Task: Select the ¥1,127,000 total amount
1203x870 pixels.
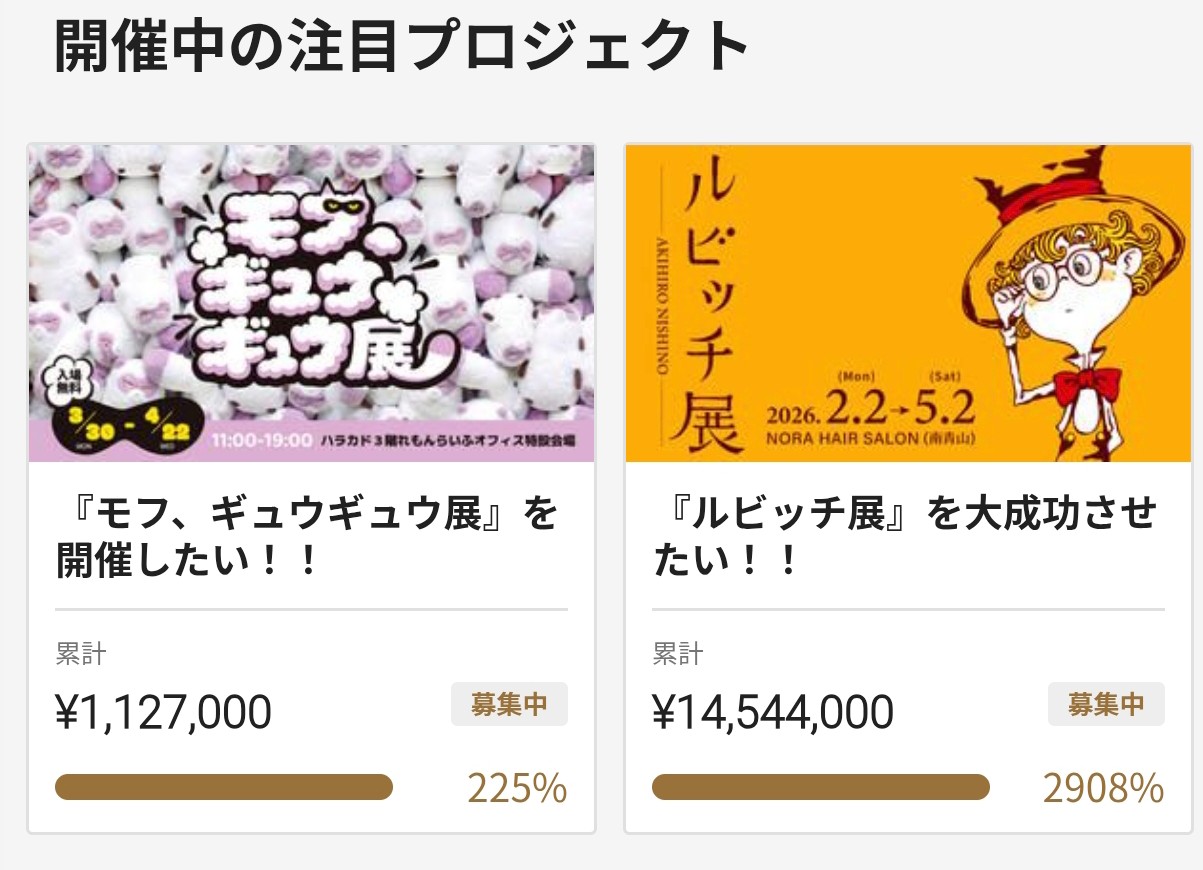Action: pyautogui.click(x=163, y=713)
